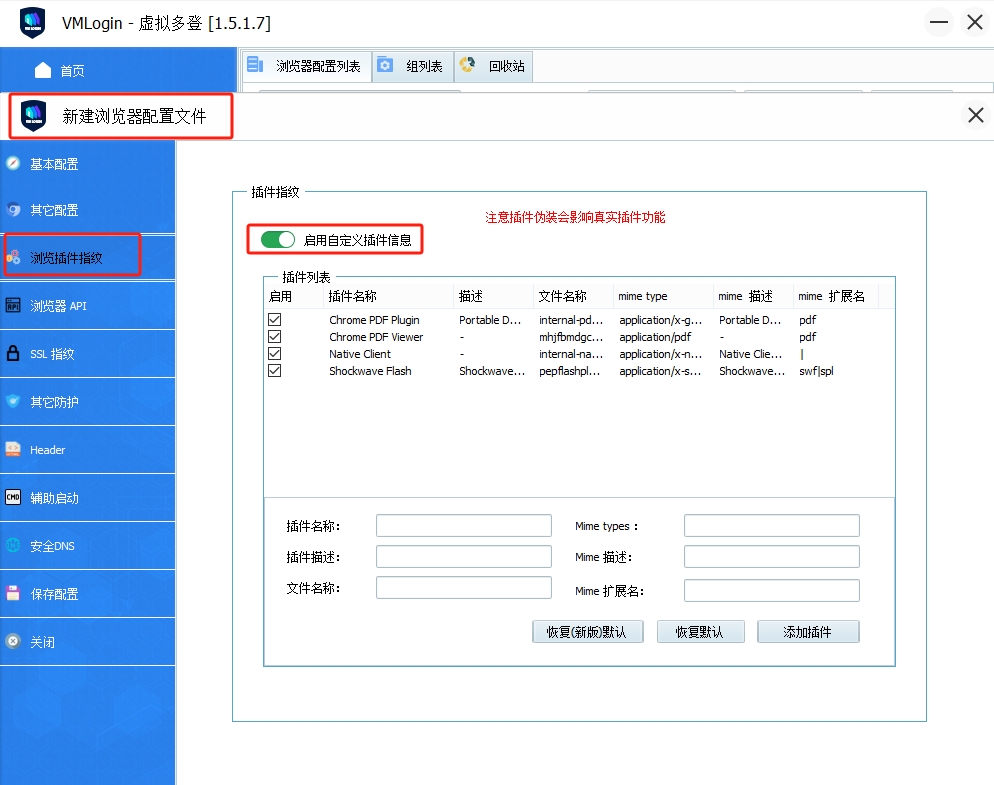The width and height of the screenshot is (994, 785).
Task: Click the 关闭 circle icon in sidebar
Action: [x=13, y=642]
